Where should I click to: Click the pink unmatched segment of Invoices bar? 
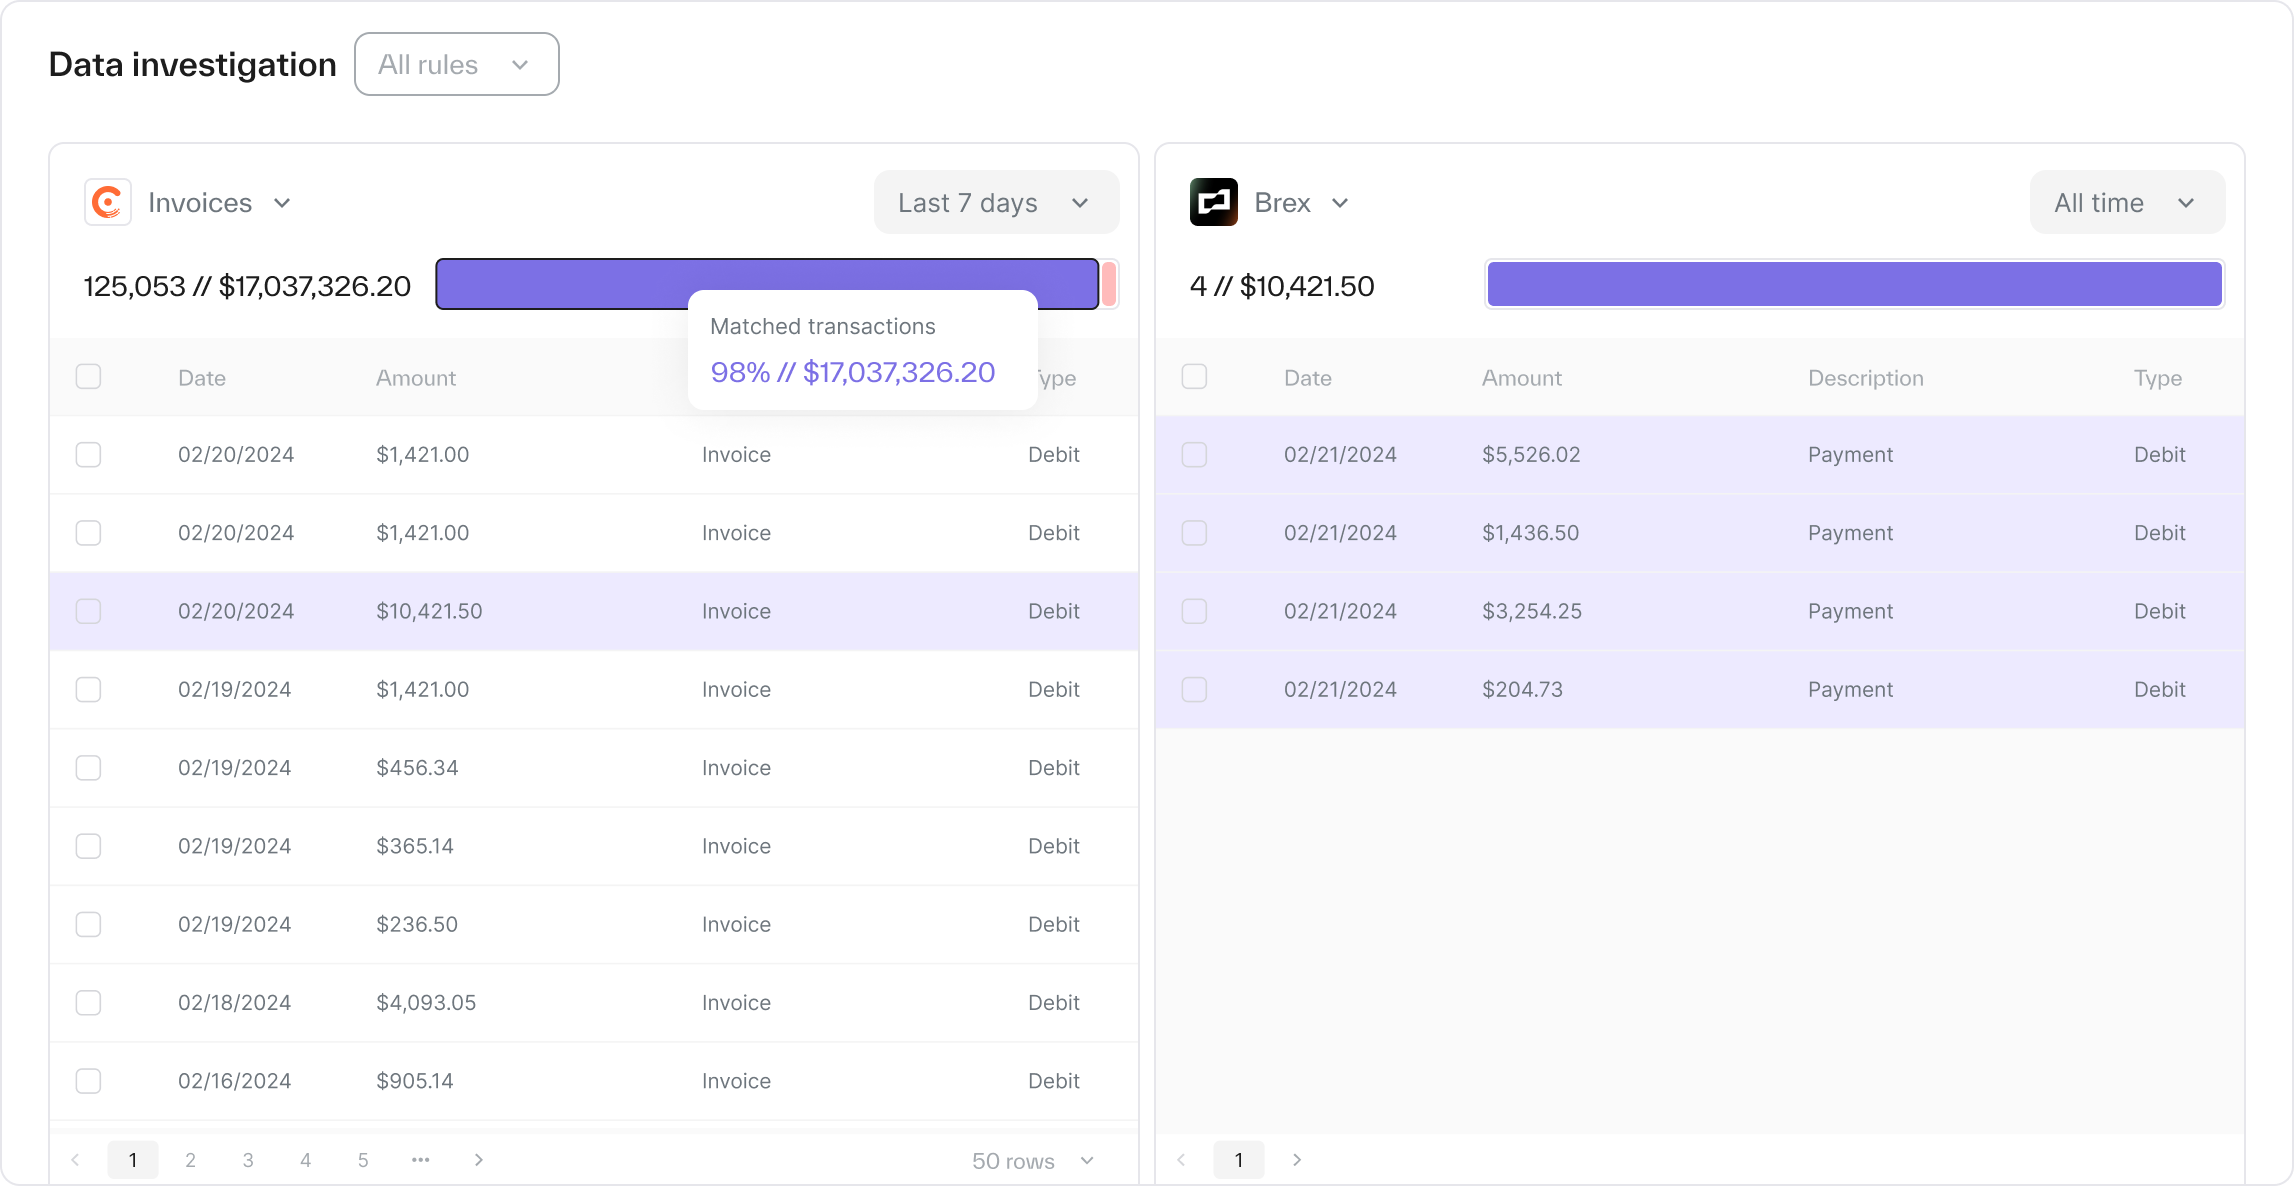click(1109, 284)
